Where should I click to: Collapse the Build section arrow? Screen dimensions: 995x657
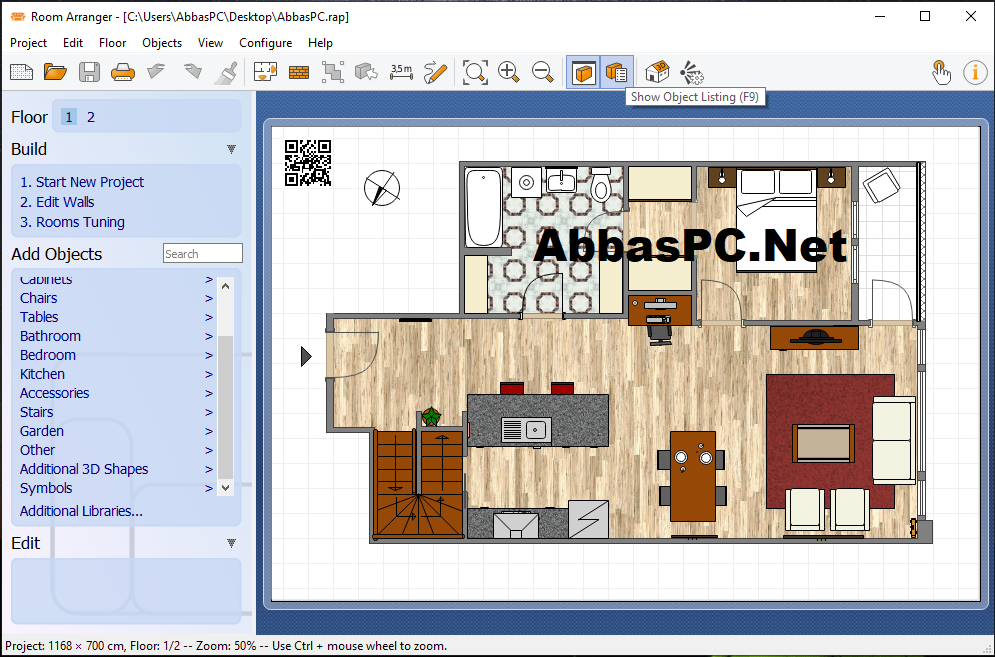pyautogui.click(x=232, y=149)
